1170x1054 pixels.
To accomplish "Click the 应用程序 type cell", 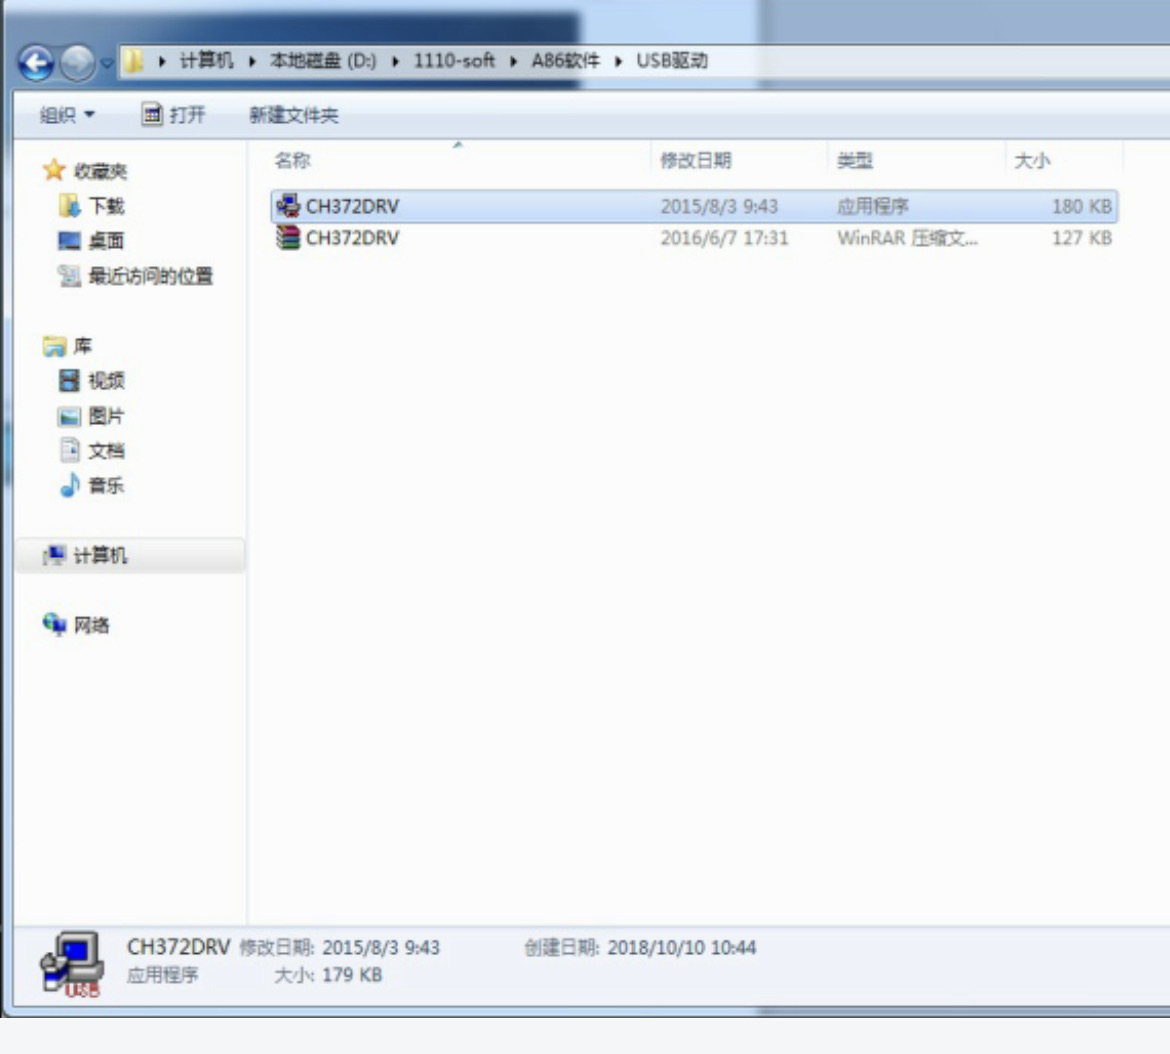I will (x=873, y=206).
